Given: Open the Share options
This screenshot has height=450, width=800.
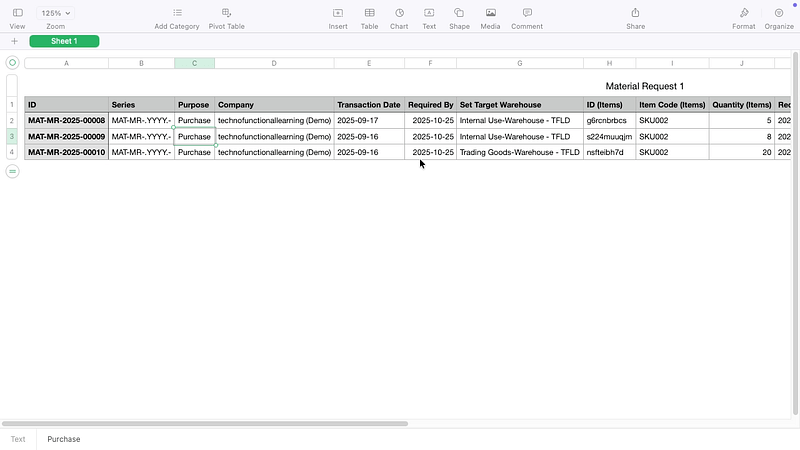Looking at the screenshot, I should (635, 13).
